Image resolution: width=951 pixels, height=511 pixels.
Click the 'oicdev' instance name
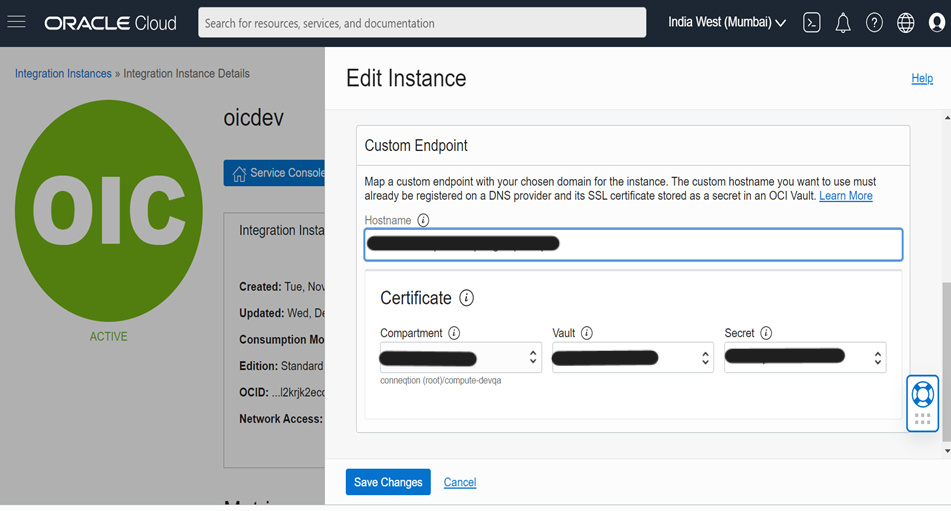coord(254,118)
